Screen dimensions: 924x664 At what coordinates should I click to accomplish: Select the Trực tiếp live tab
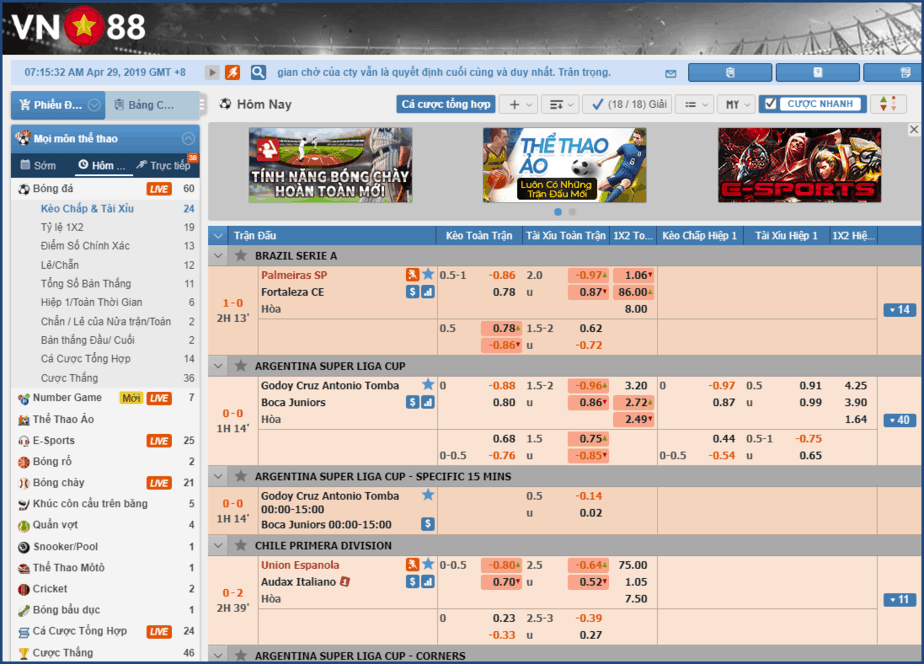coord(164,166)
